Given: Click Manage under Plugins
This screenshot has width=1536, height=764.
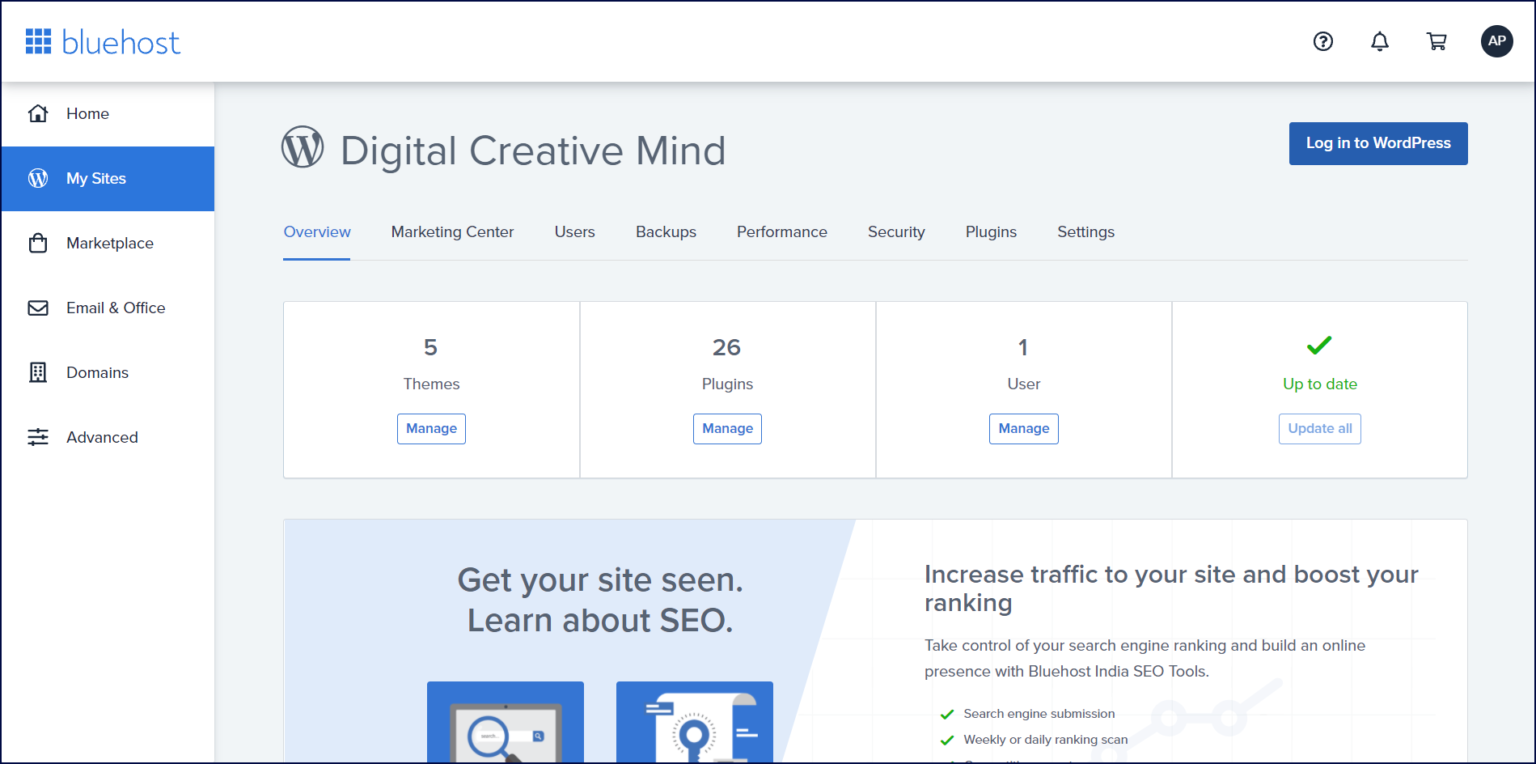Looking at the screenshot, I should point(727,428).
